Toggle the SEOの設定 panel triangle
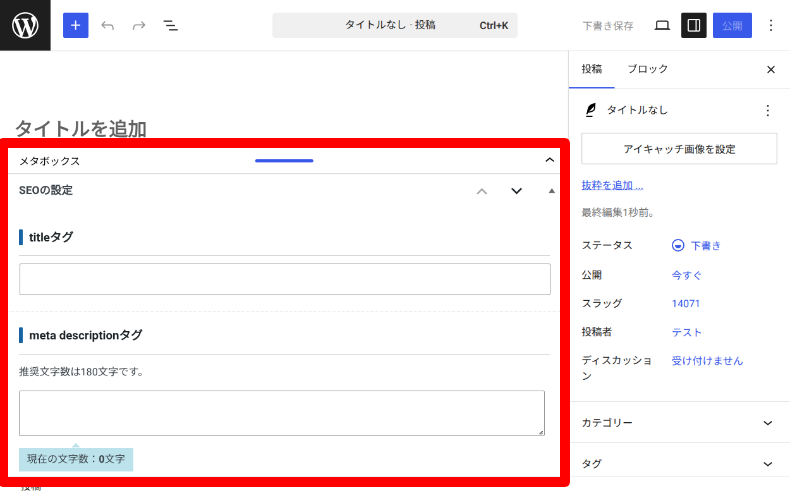This screenshot has width=790, height=496. pos(552,191)
